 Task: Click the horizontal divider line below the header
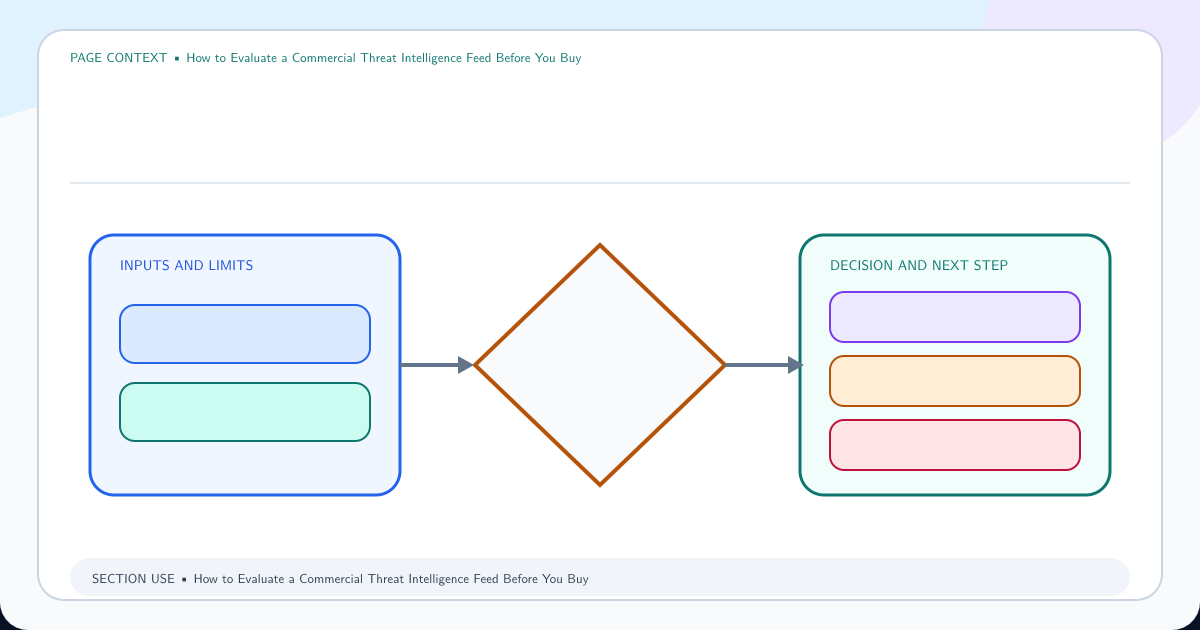(x=600, y=183)
